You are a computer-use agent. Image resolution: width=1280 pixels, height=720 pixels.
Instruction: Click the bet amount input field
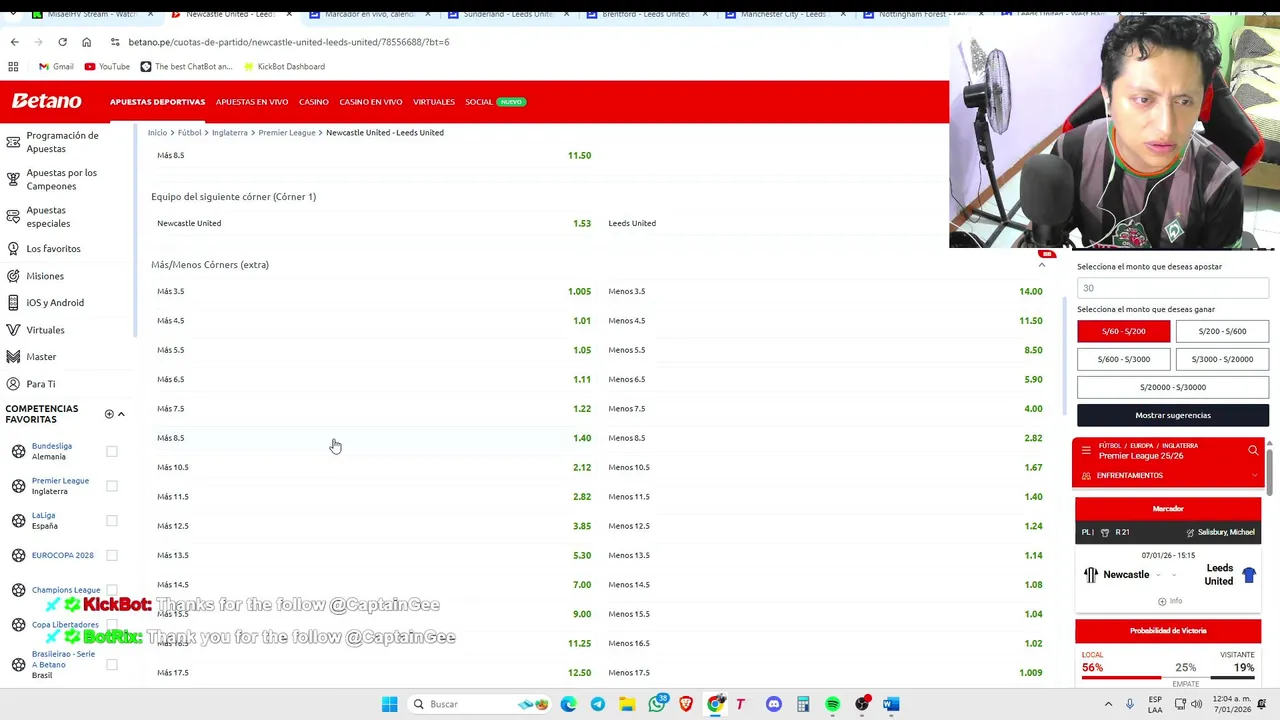click(x=1173, y=288)
